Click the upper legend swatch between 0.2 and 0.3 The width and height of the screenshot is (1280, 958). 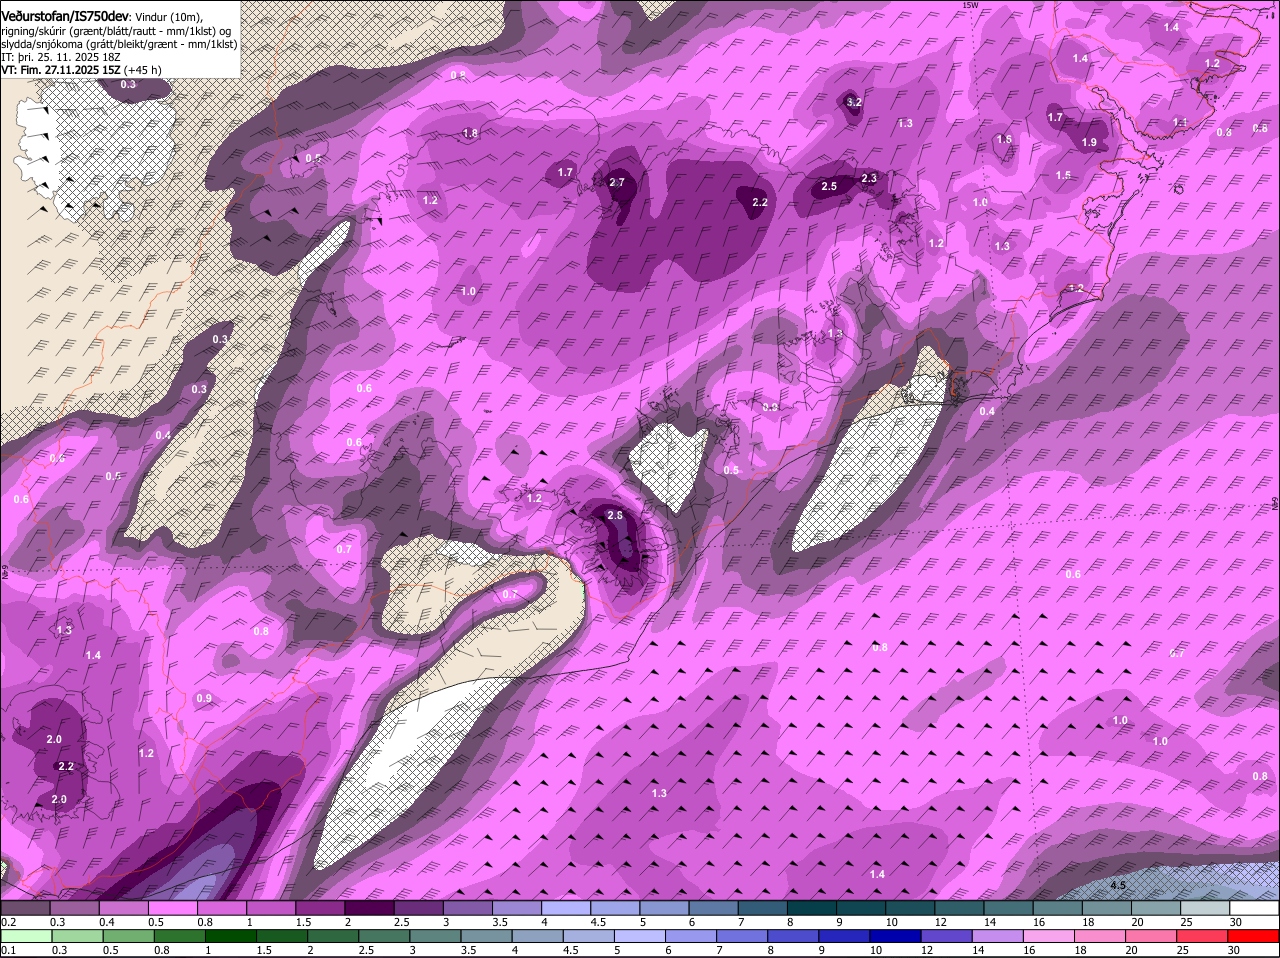(26, 908)
